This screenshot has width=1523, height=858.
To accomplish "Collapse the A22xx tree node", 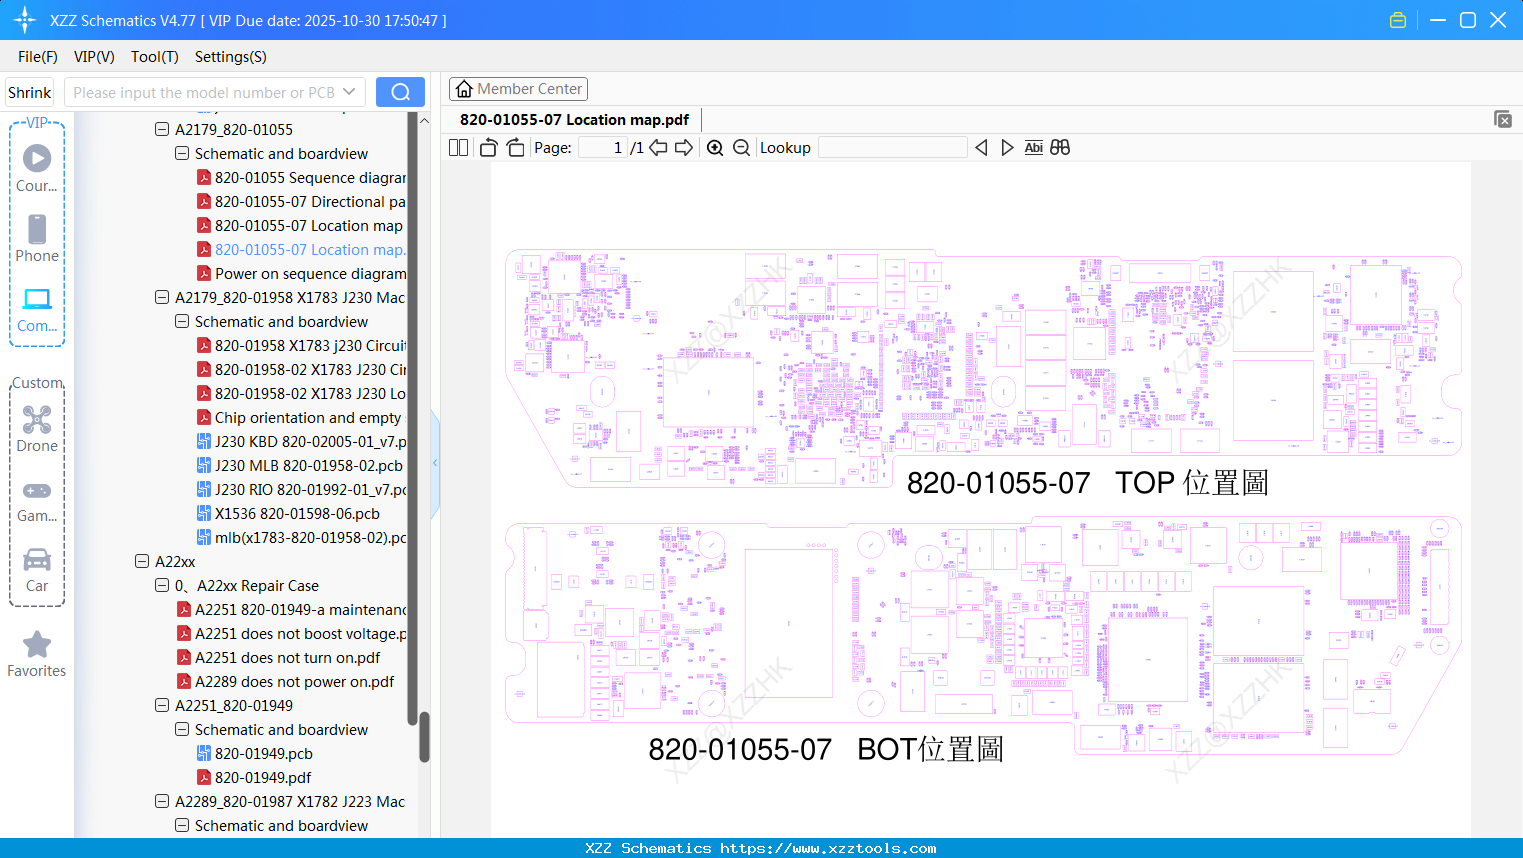I will [x=142, y=561].
